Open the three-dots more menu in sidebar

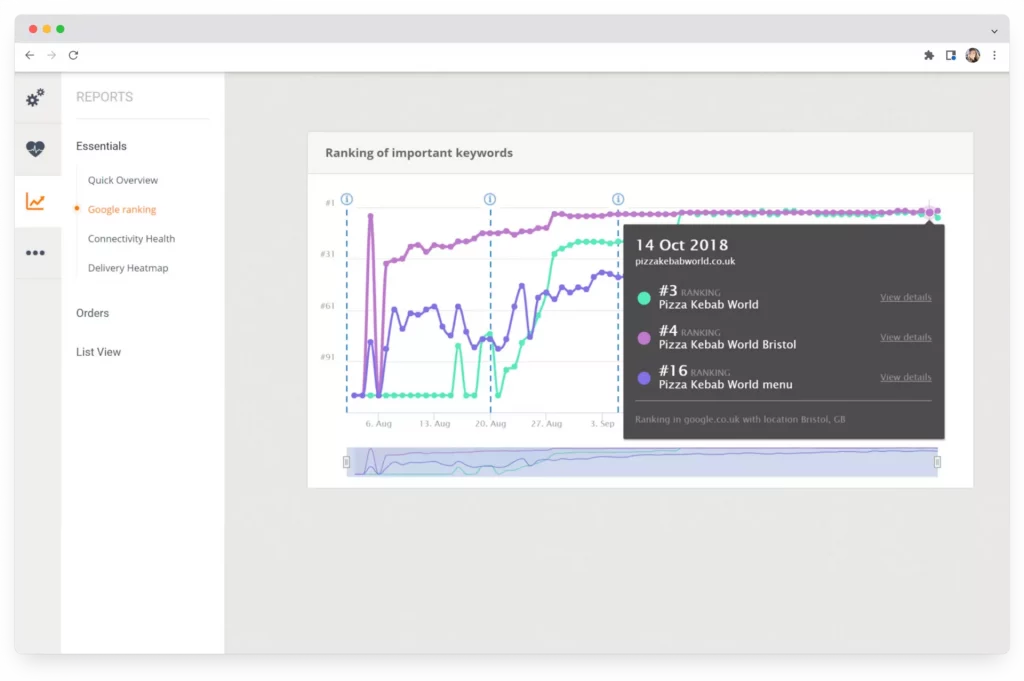click(35, 253)
